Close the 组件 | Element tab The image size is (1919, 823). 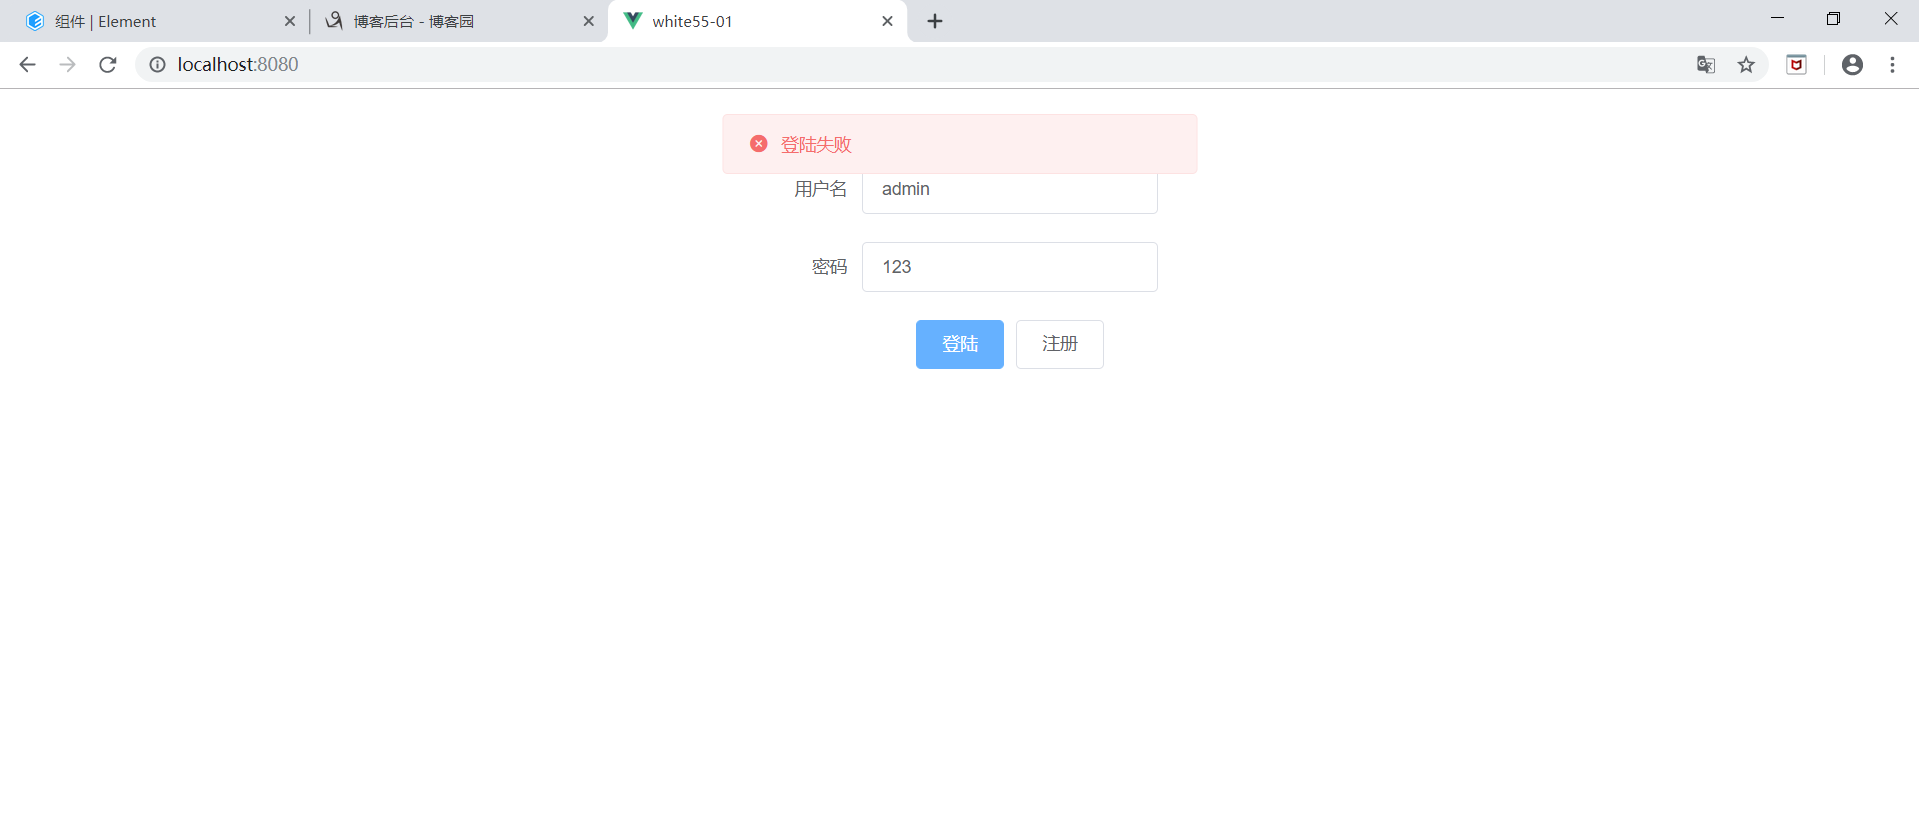(290, 21)
